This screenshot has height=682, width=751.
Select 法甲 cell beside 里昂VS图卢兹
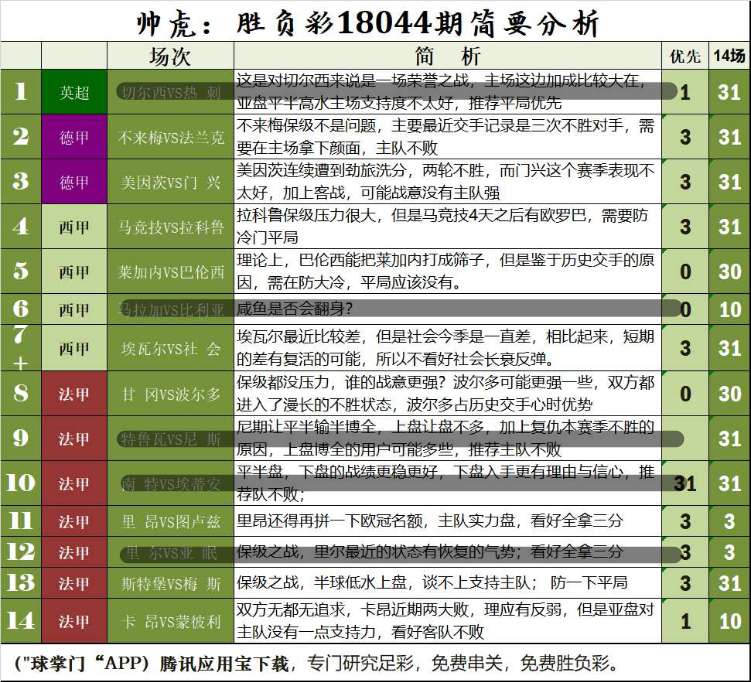click(x=74, y=521)
